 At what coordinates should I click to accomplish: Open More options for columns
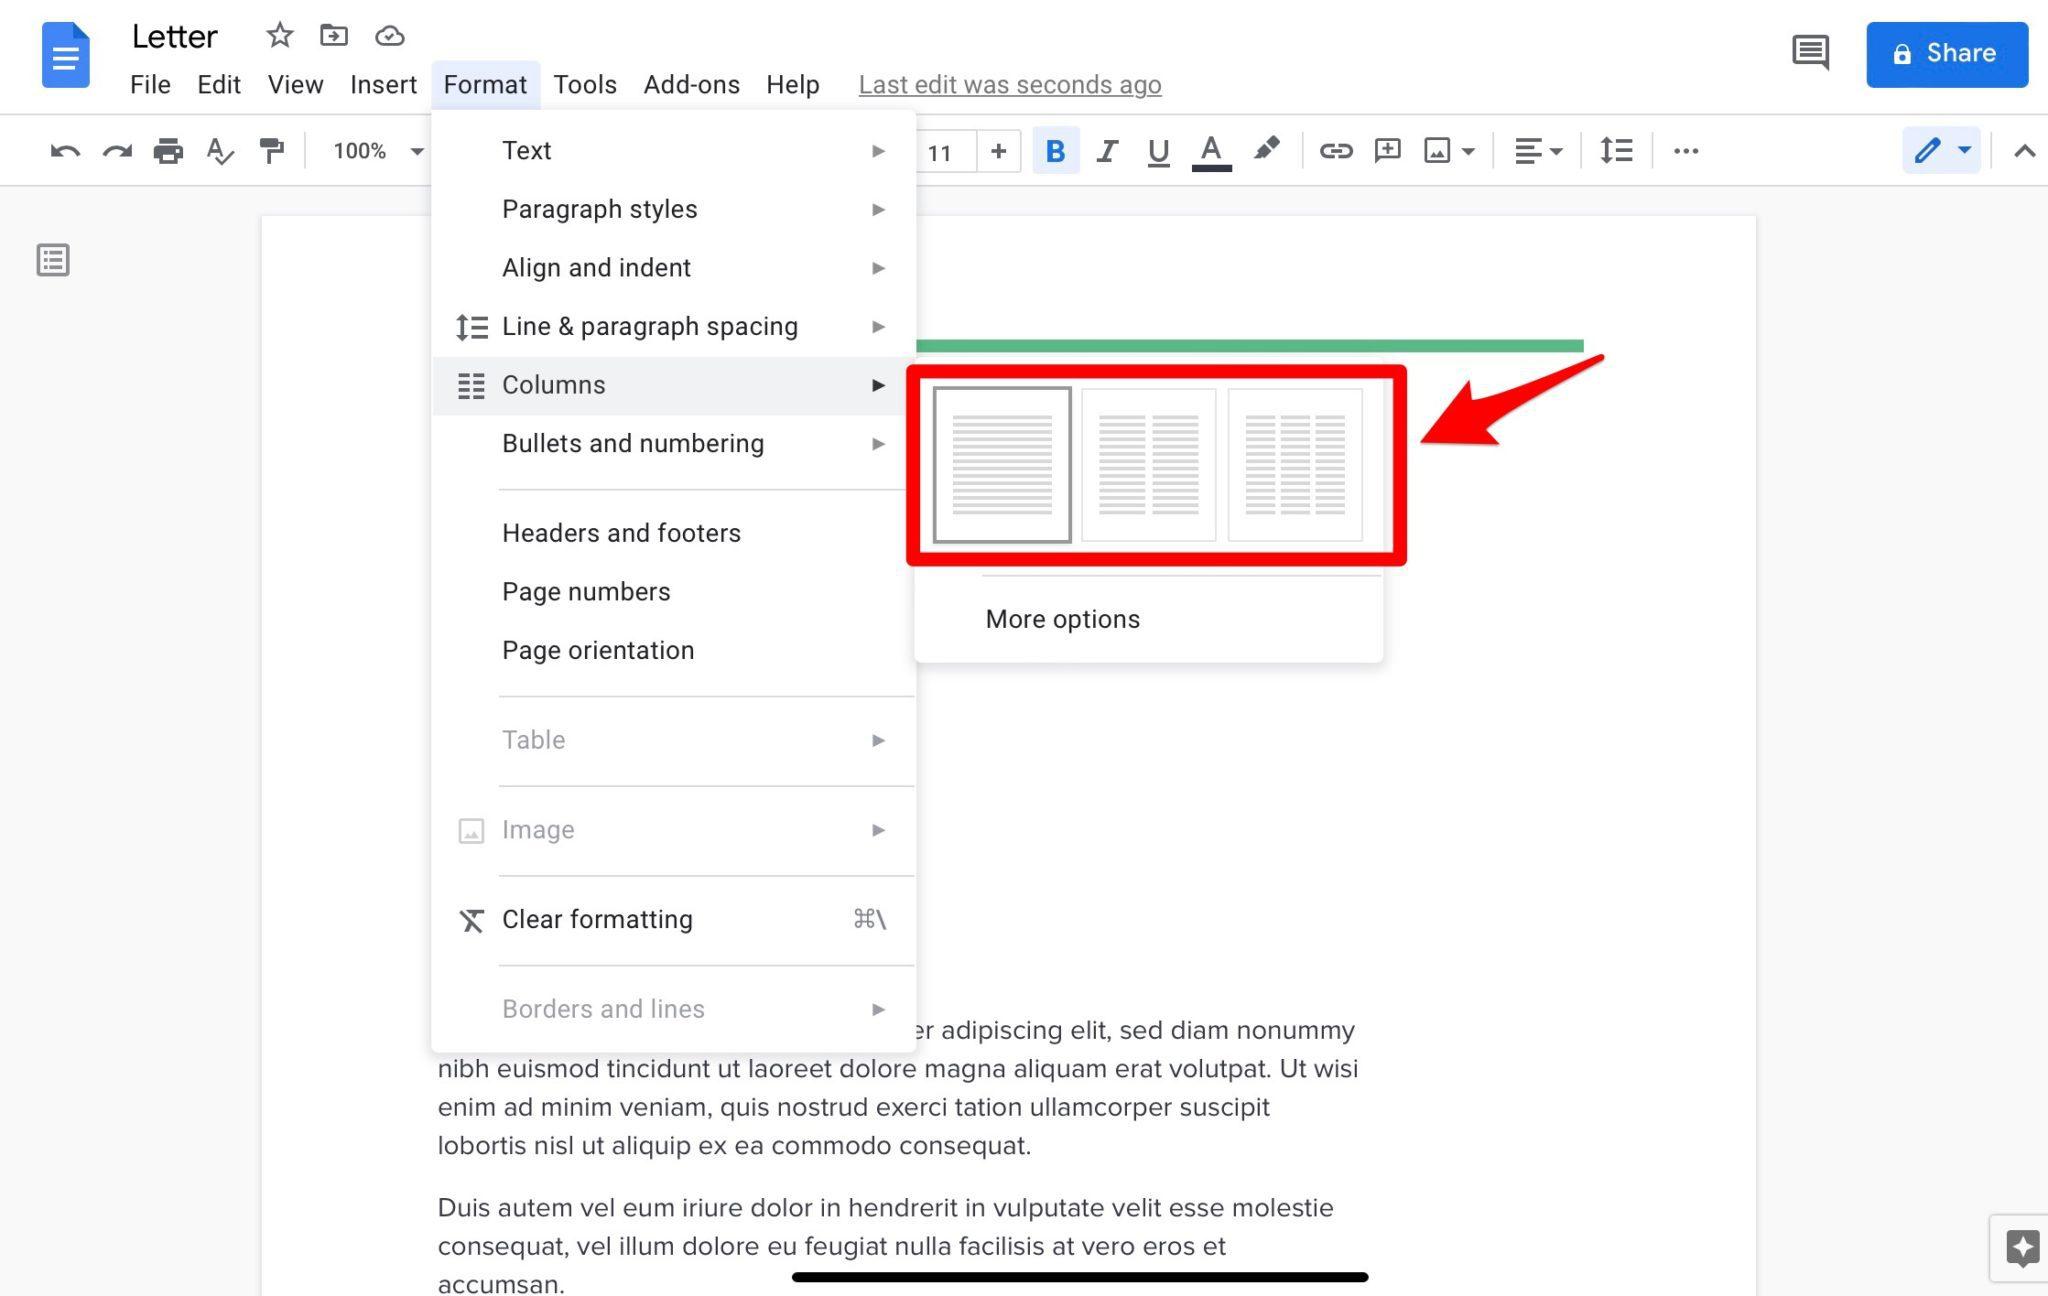[x=1062, y=618]
